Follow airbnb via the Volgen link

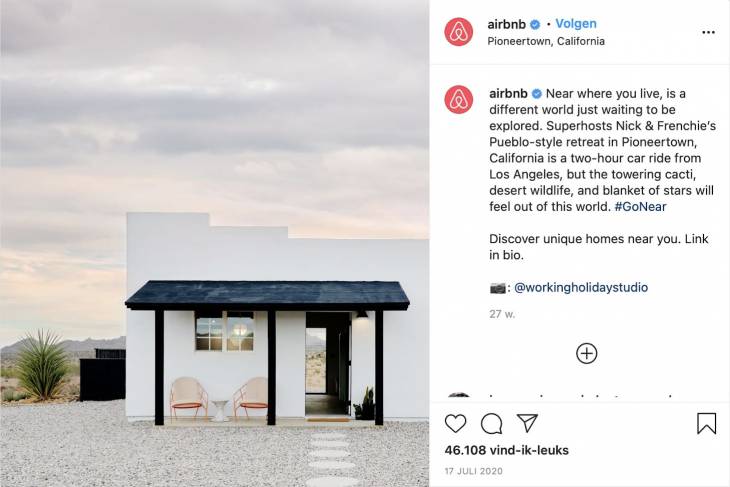[576, 24]
